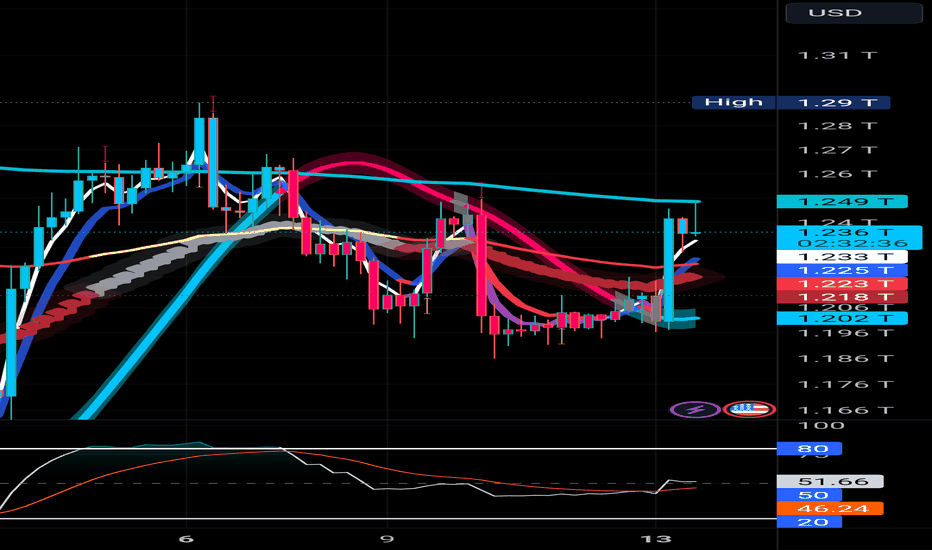Click the 1.31 T price scale value
Viewport: 932px width, 550px height.
click(837, 55)
